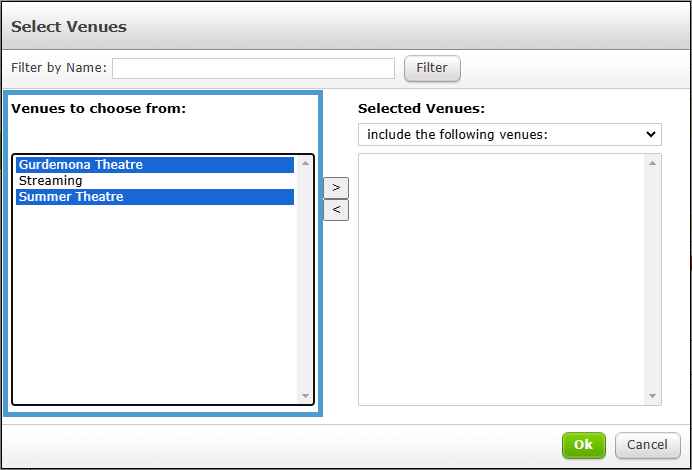The height and width of the screenshot is (470, 692).
Task: Click up arrow of the available venues scrollbar
Action: (305, 163)
